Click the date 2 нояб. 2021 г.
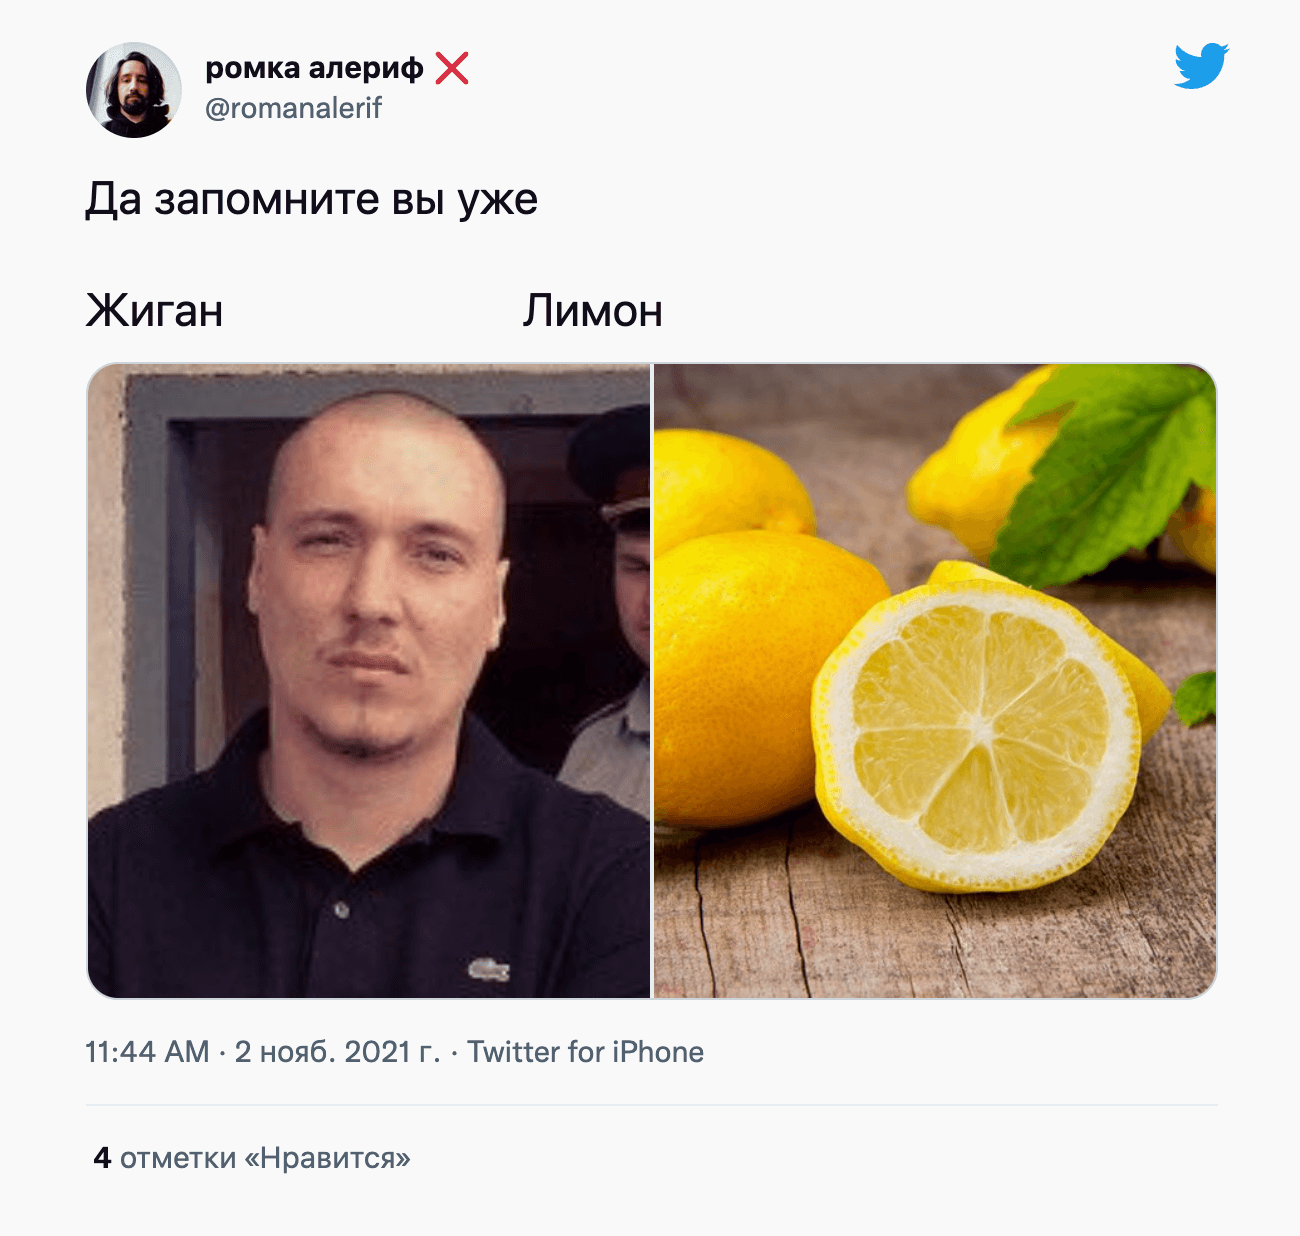1300x1236 pixels. [x=337, y=1052]
